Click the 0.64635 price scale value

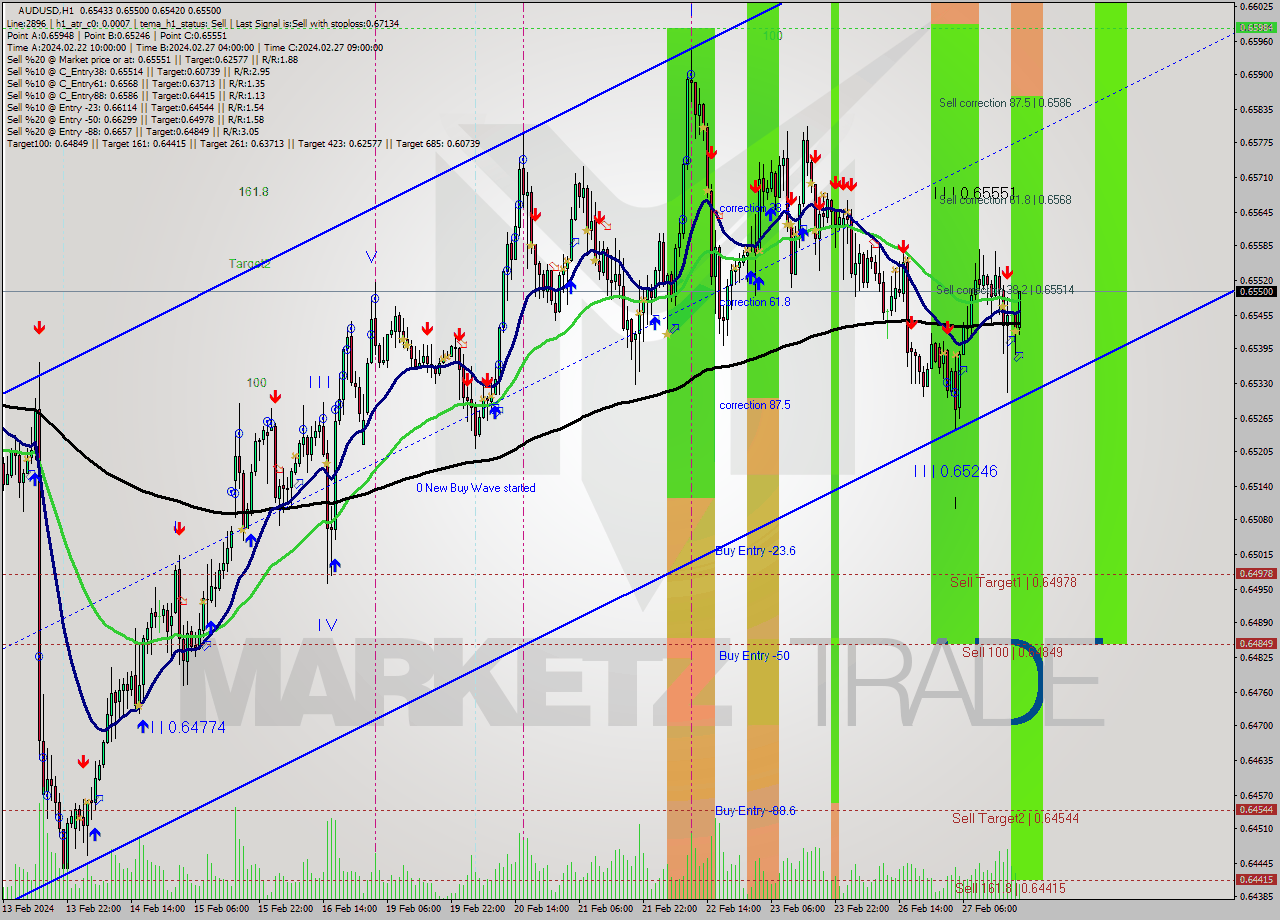(x=1256, y=760)
